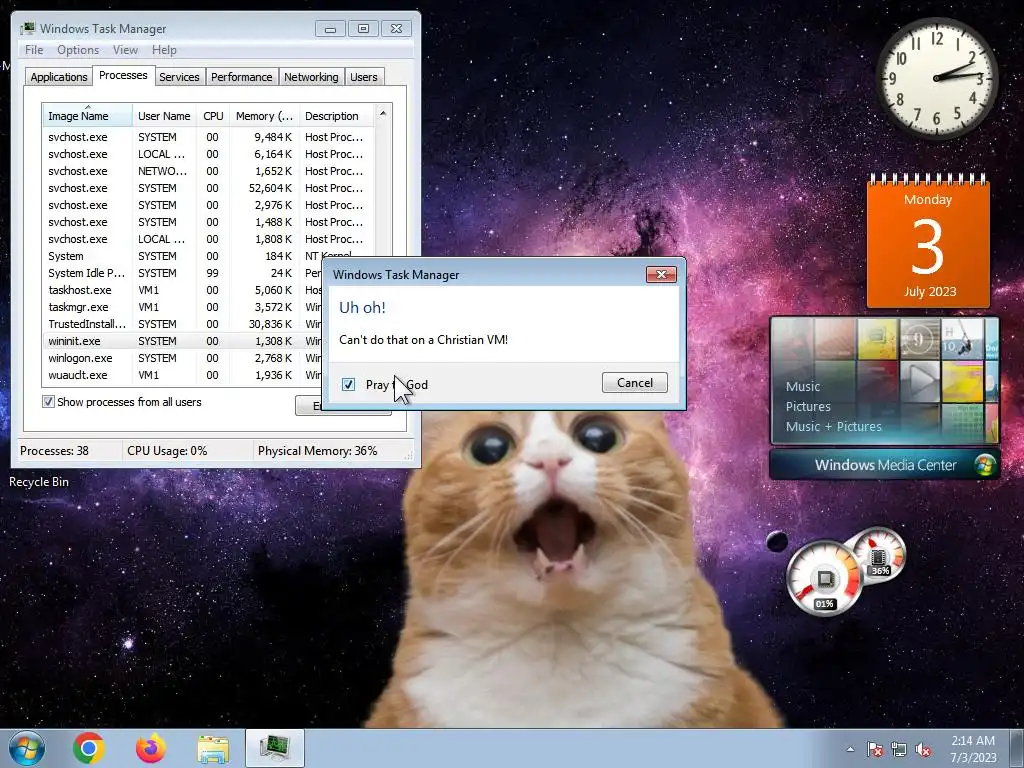
Task: Select the svchost.exe row using 52,604 K
Action: tap(209, 188)
